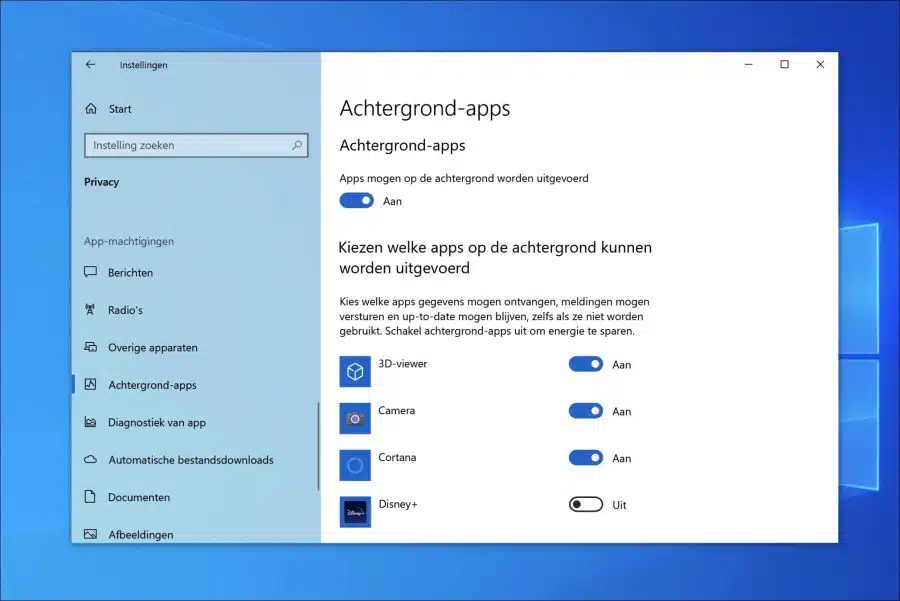The image size is (900, 601).
Task: Select the Automatische bestandsdownloads cloud icon
Action: (x=91, y=459)
